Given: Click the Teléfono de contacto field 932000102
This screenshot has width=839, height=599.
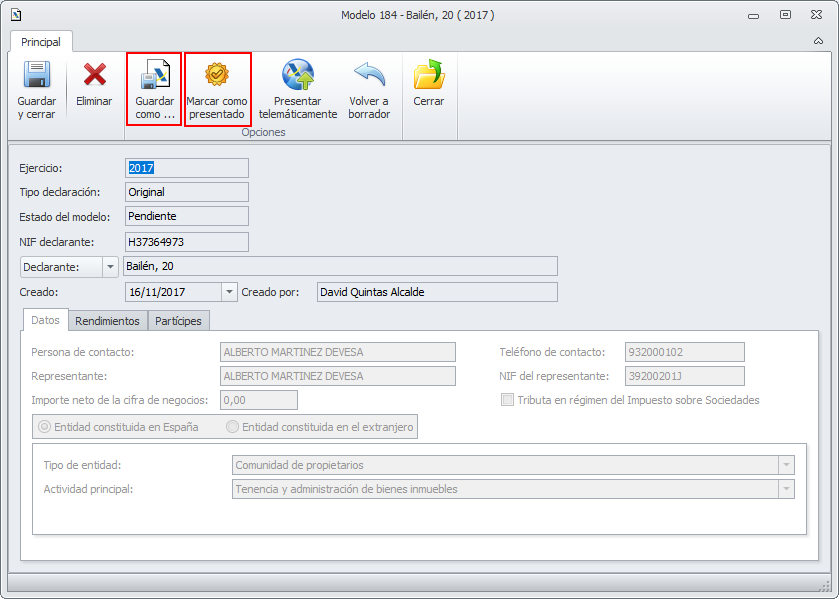Looking at the screenshot, I should pos(685,352).
